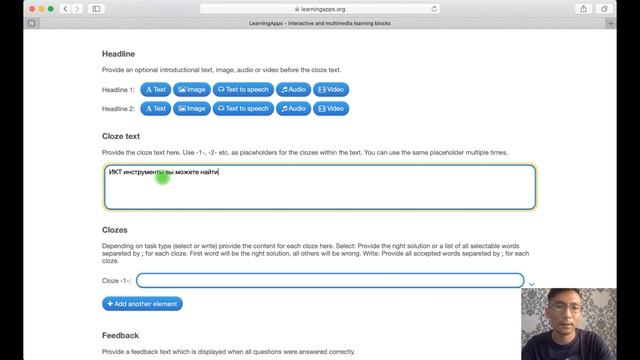The image size is (640, 360).
Task: Go back with Safari back arrow
Action: [65, 9]
